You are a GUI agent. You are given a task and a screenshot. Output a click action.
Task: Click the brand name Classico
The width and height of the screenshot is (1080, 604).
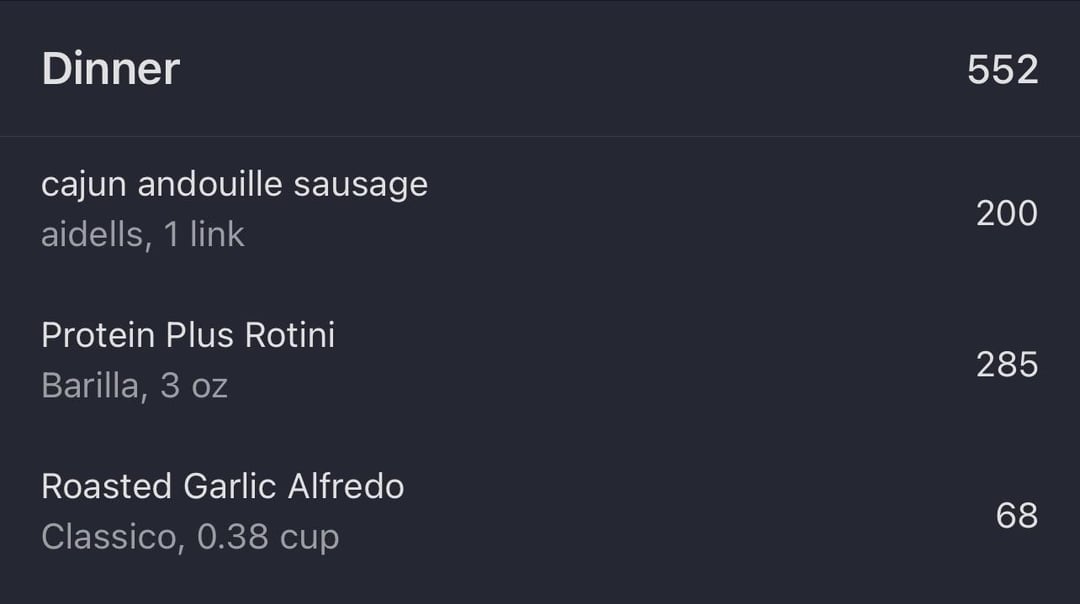(x=109, y=537)
